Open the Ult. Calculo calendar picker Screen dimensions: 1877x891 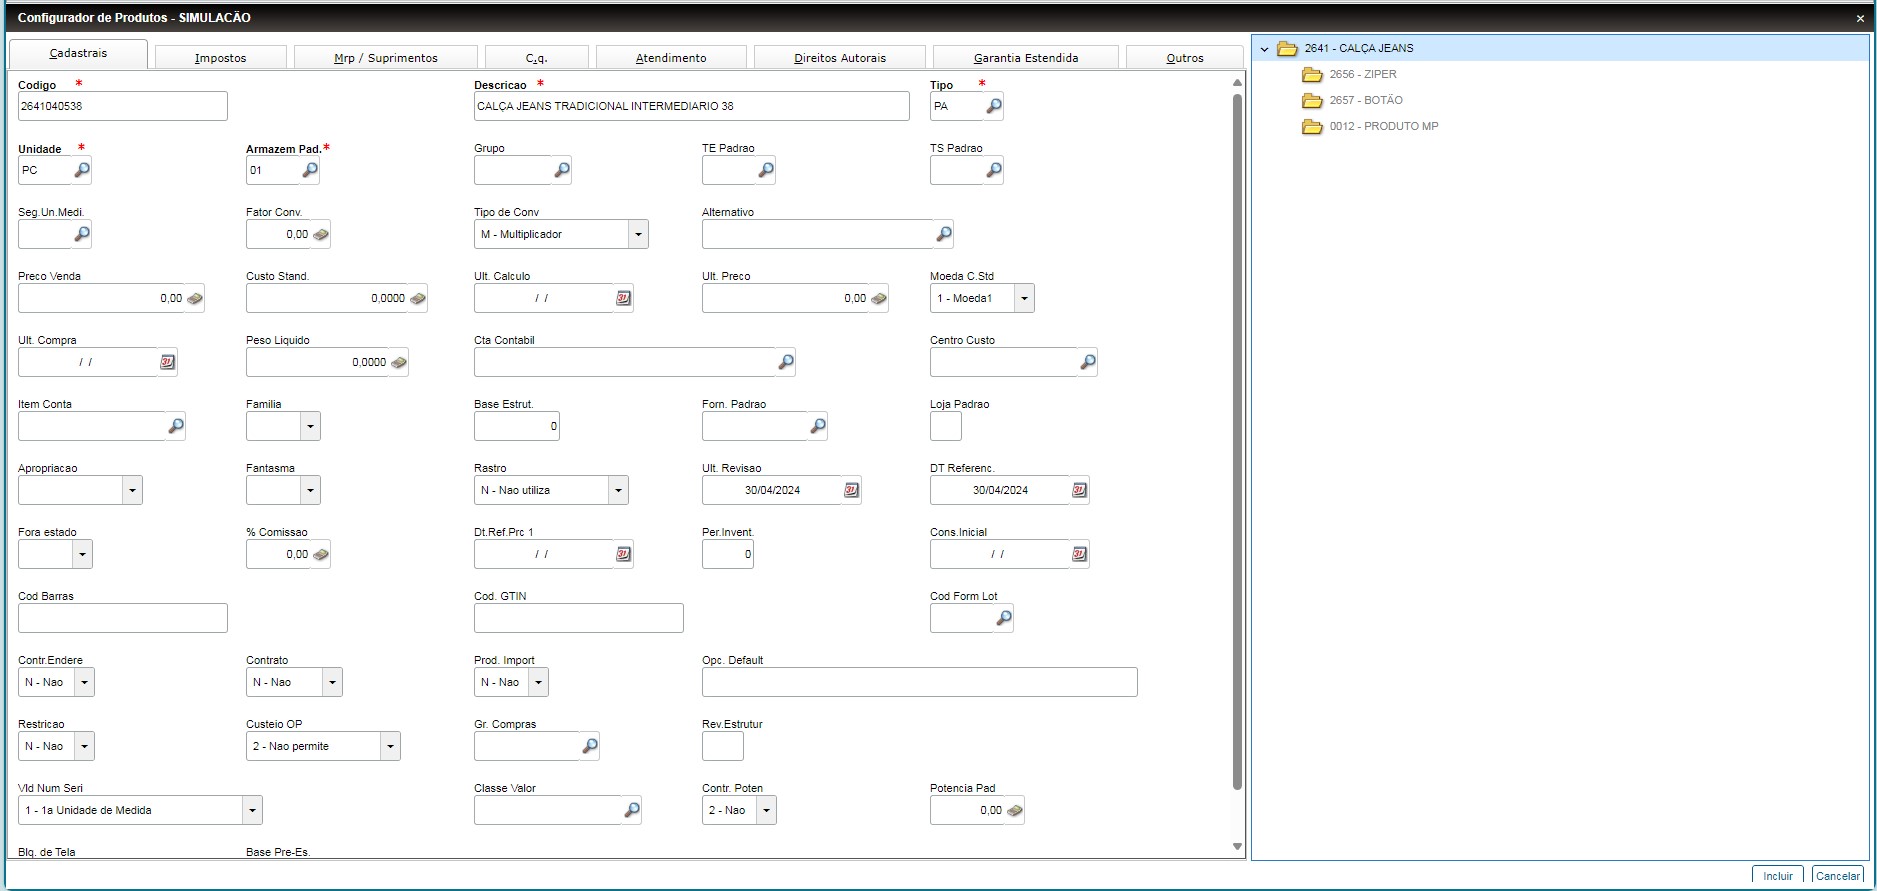point(624,298)
